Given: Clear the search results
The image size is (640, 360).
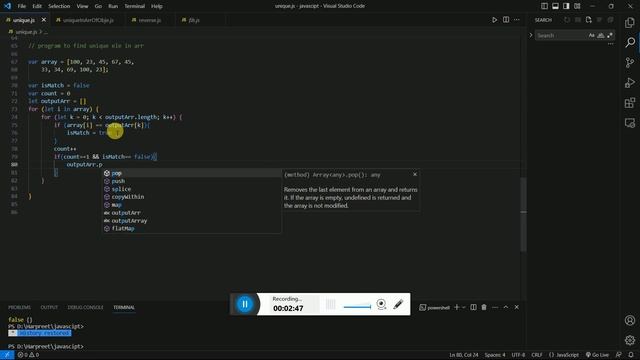Looking at the screenshot, I should click(578, 20).
